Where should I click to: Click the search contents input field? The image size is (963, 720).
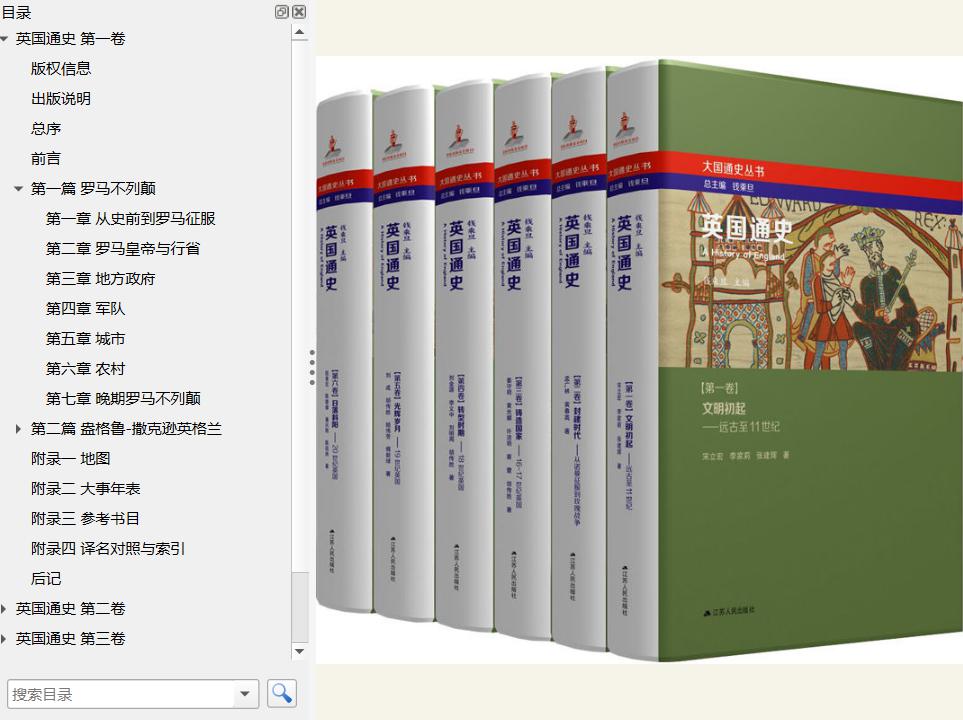point(120,694)
